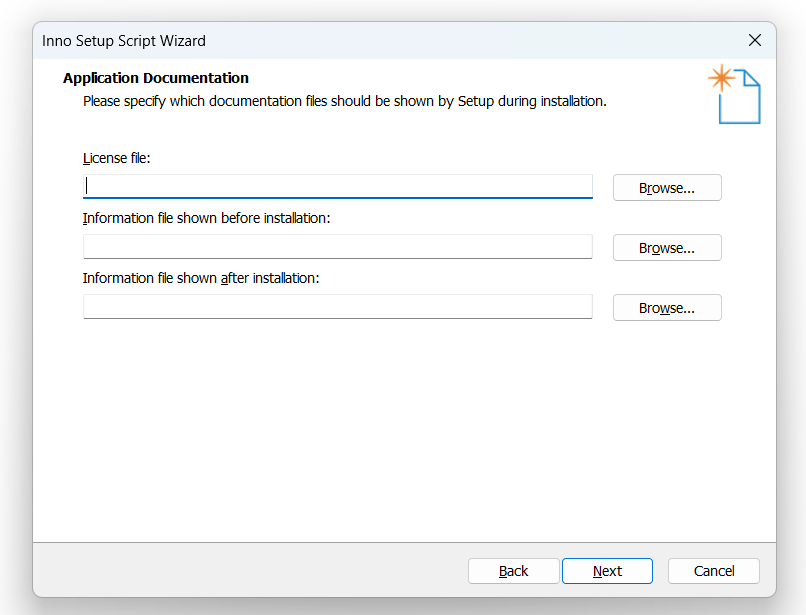Click the "Information file shown before installation" label
The height and width of the screenshot is (615, 806).
[x=207, y=218]
